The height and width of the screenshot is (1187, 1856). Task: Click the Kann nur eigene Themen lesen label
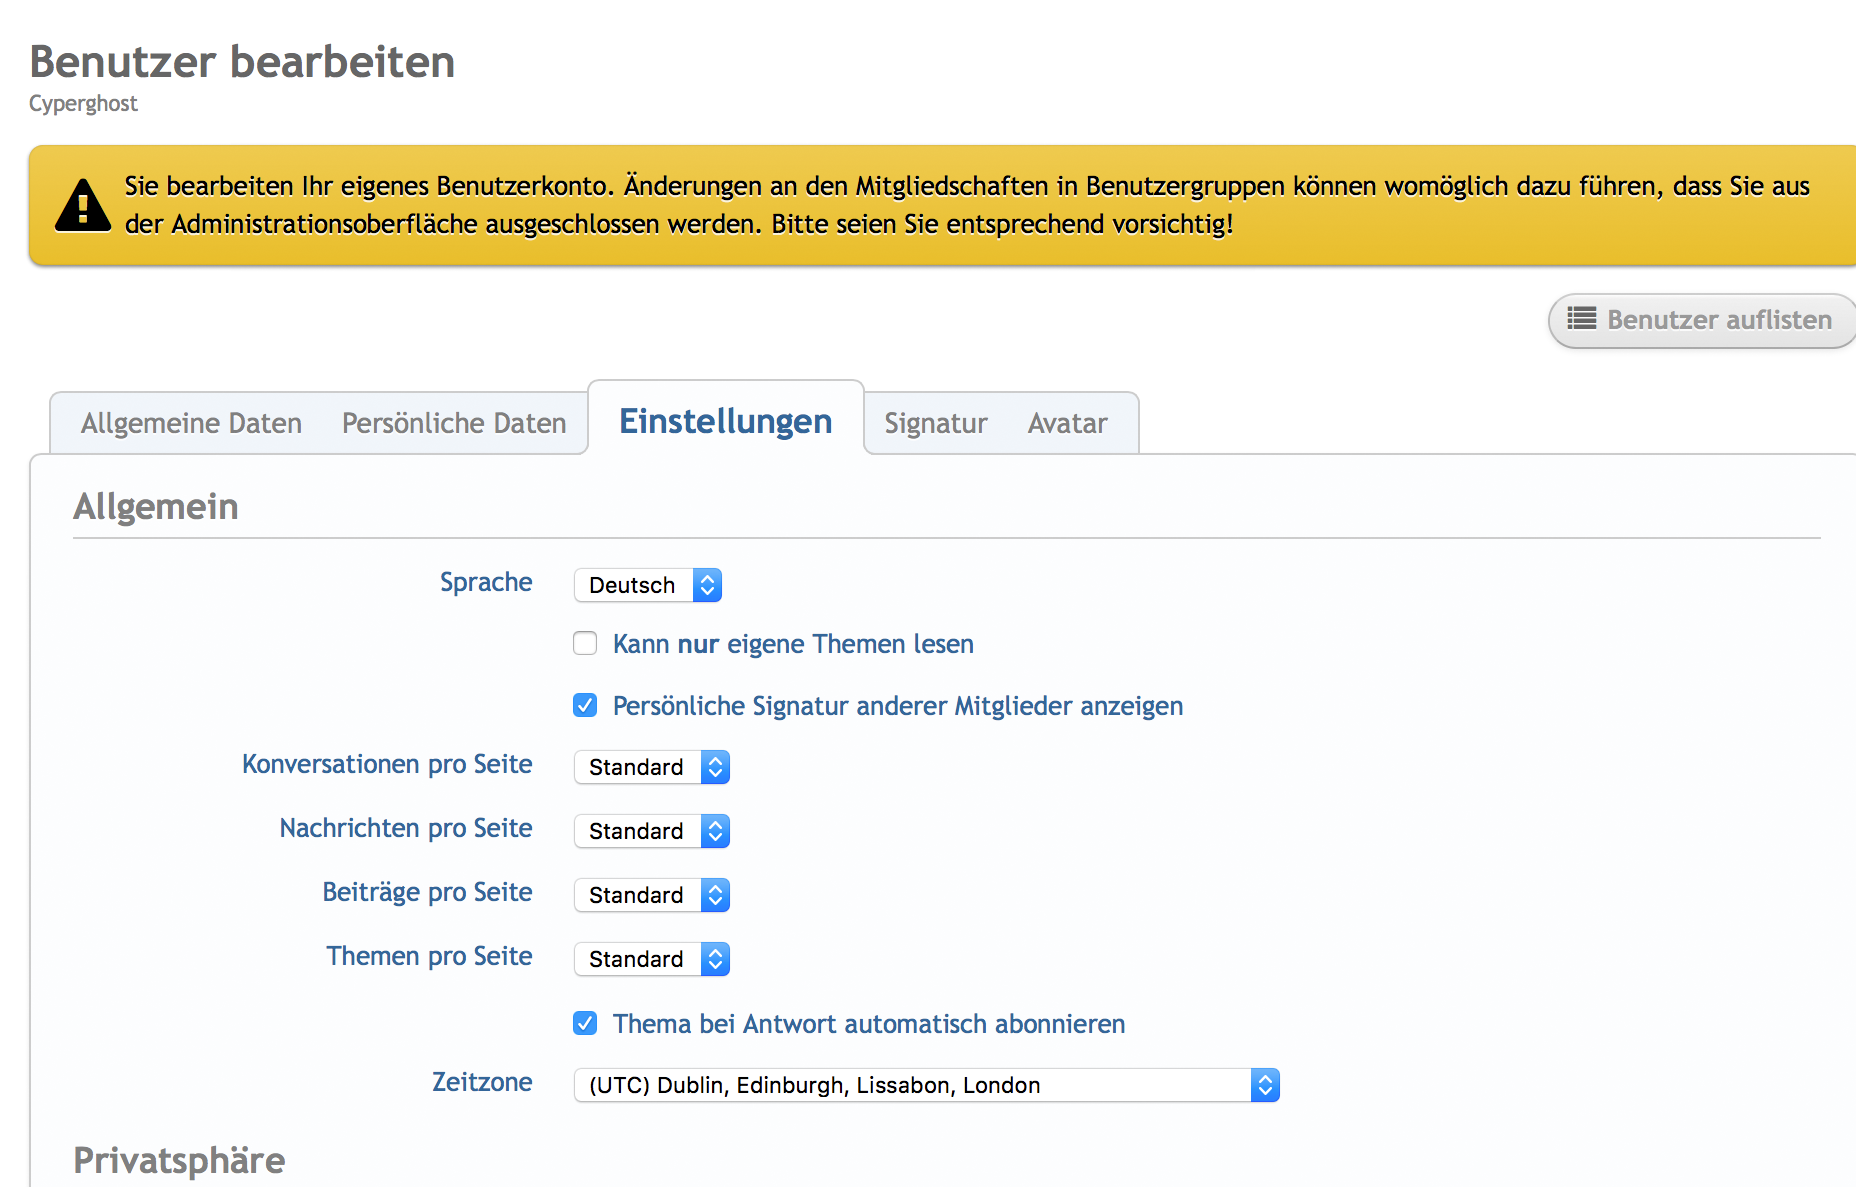tap(793, 644)
